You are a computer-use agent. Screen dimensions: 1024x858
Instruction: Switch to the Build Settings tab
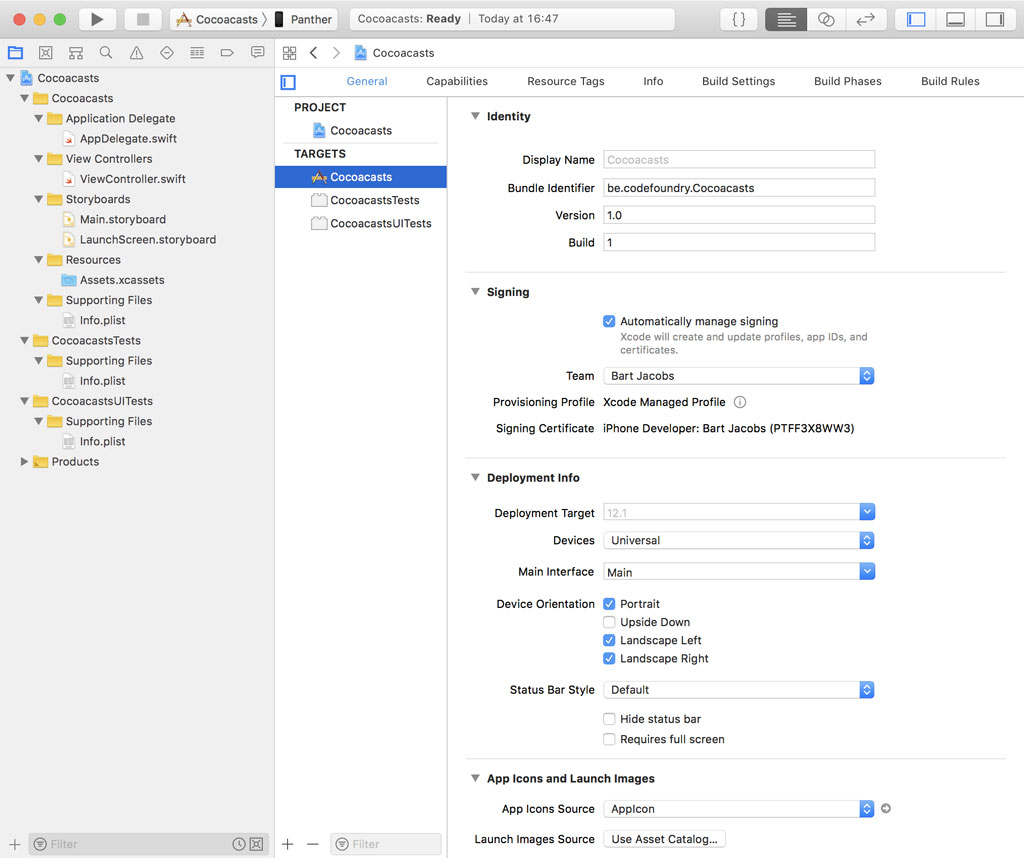[x=738, y=81]
